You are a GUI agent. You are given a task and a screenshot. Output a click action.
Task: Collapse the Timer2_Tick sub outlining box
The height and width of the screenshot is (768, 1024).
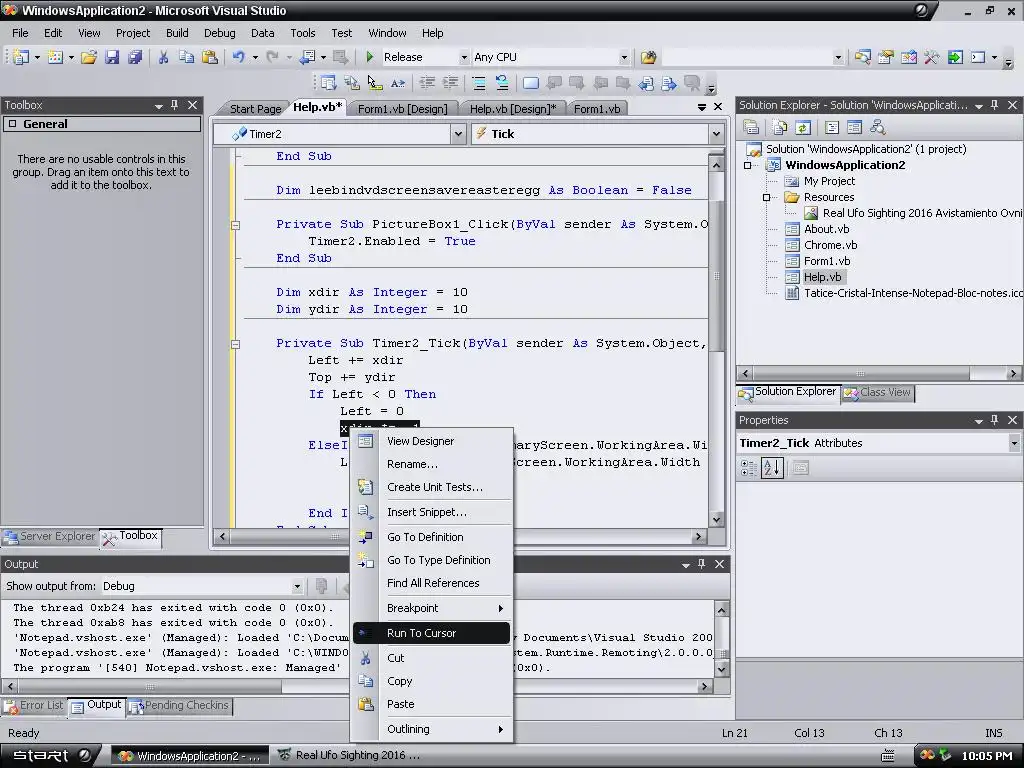coord(236,344)
